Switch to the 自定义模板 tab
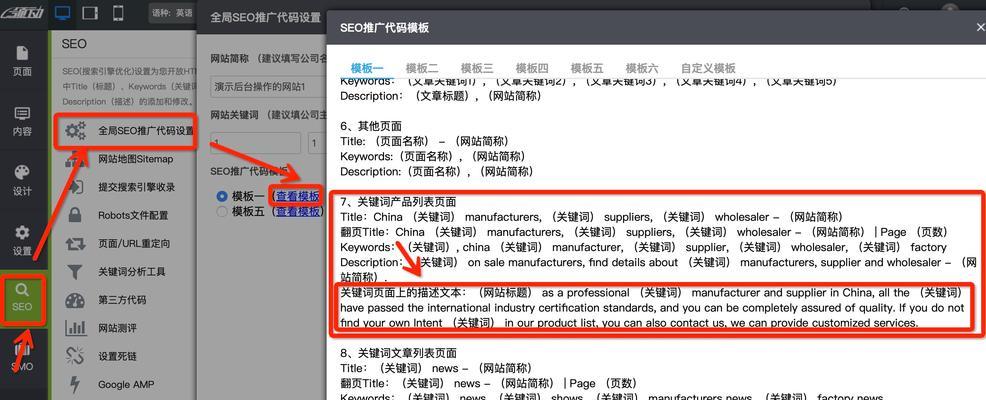The height and width of the screenshot is (400, 986). click(x=708, y=68)
